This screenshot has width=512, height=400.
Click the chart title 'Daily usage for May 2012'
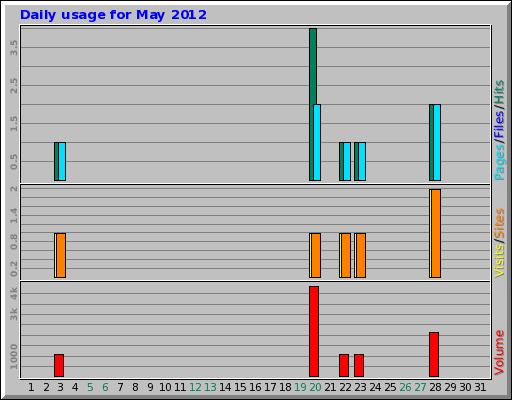[x=113, y=15]
